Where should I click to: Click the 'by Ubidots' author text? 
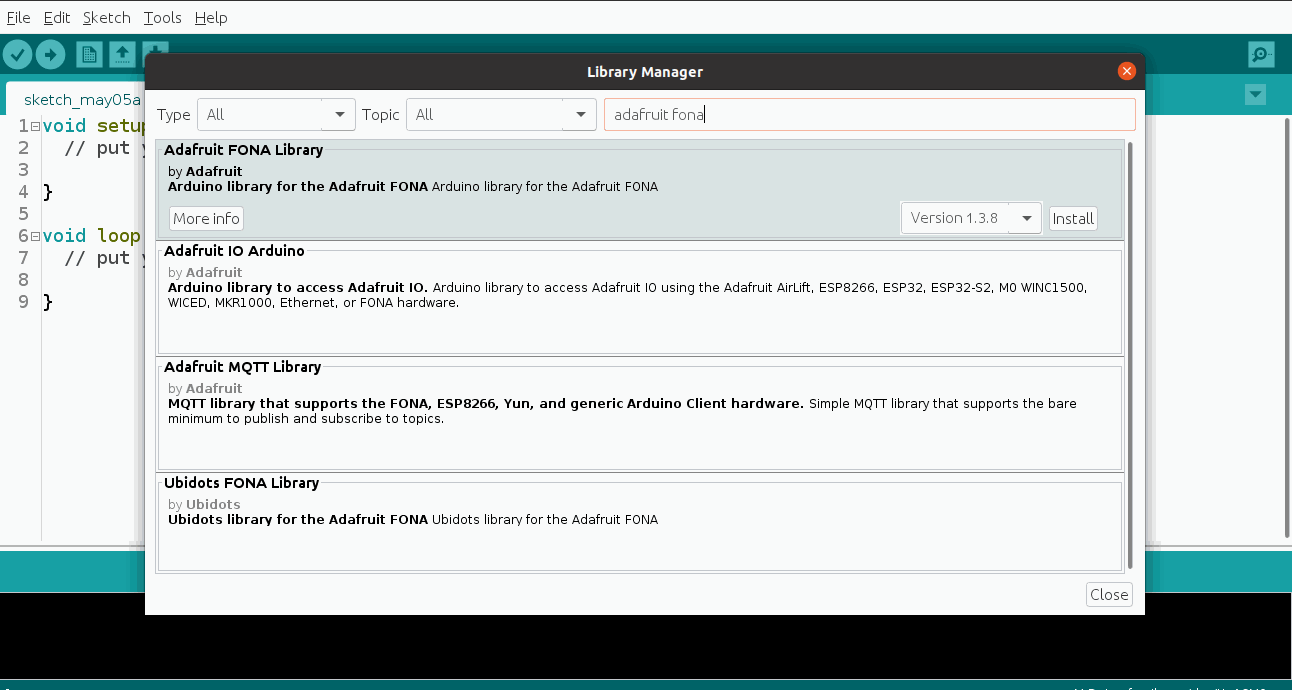coord(204,504)
